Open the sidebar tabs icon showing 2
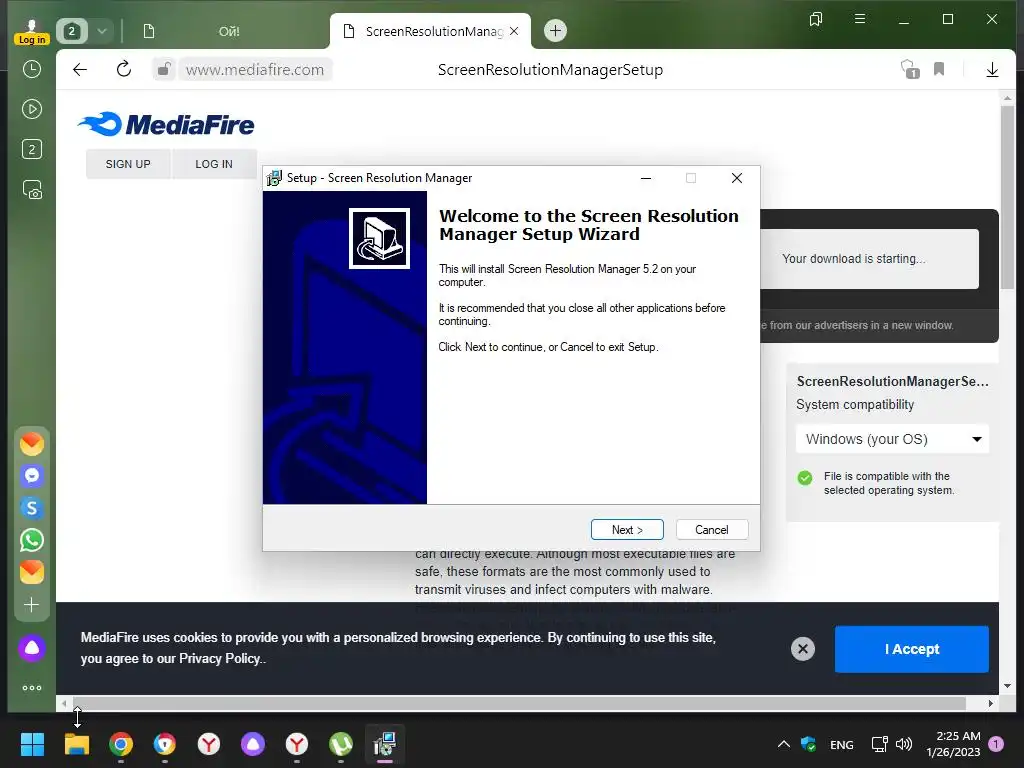The image size is (1024, 768). click(x=31, y=149)
